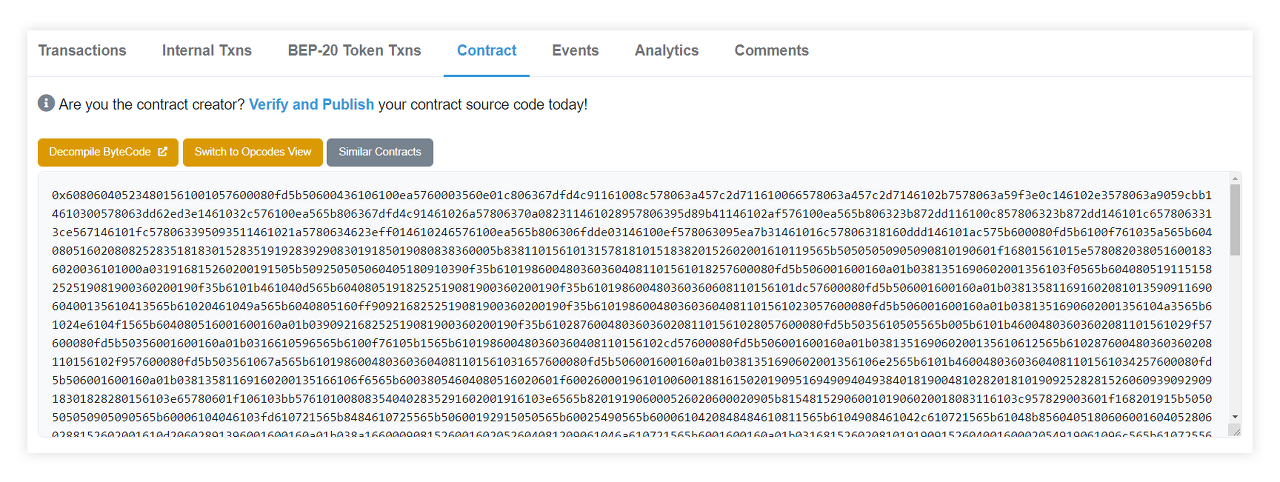
Task: Open BEP-20 Token Txns tab
Action: tap(354, 51)
